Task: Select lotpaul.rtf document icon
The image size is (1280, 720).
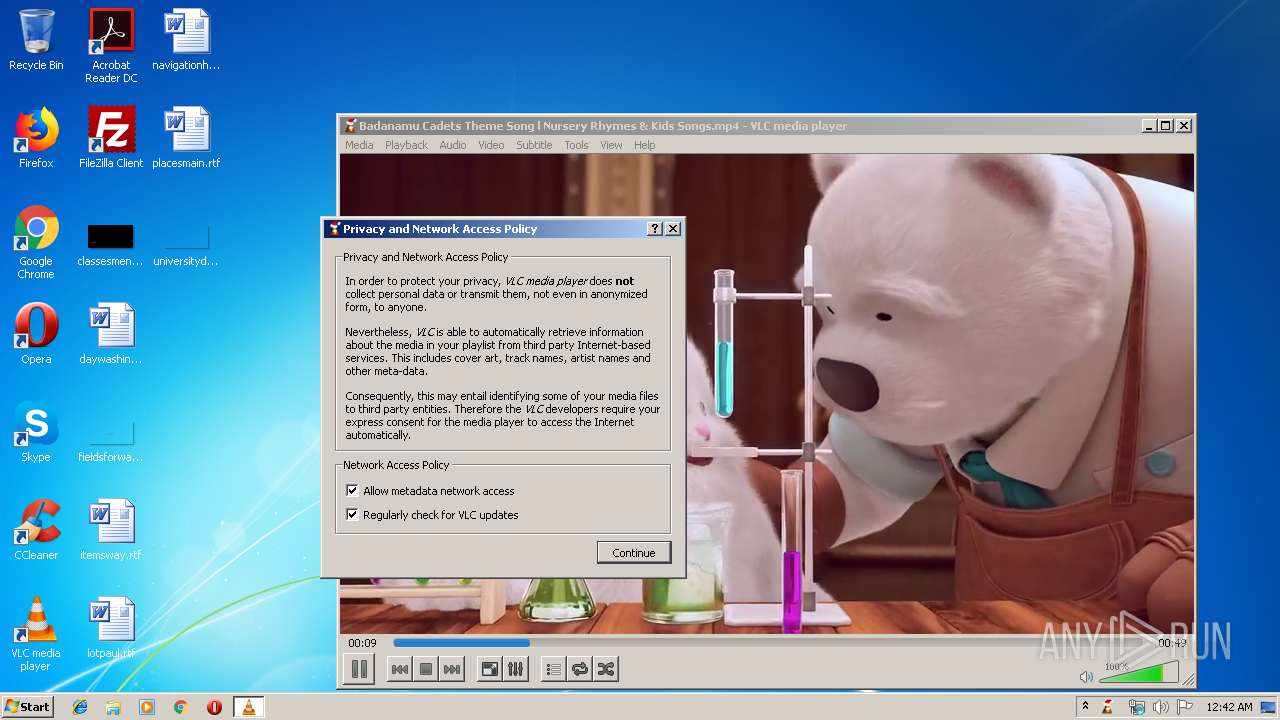Action: [111, 628]
